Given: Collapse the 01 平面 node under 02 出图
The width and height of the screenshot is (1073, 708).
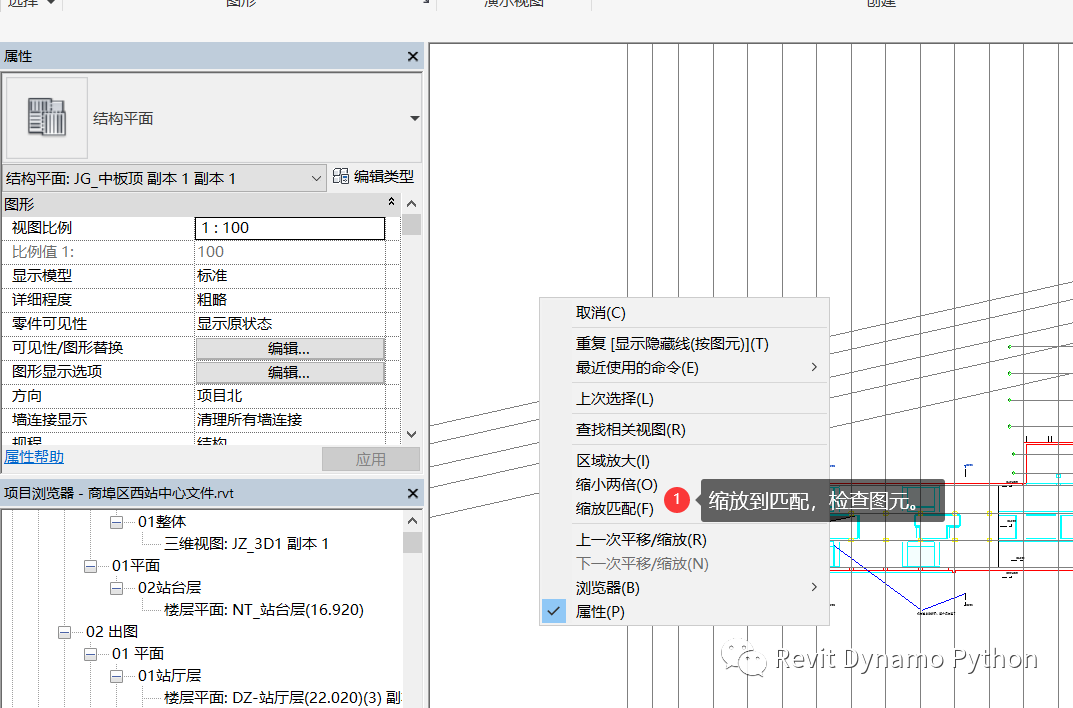Looking at the screenshot, I should pos(91,654).
